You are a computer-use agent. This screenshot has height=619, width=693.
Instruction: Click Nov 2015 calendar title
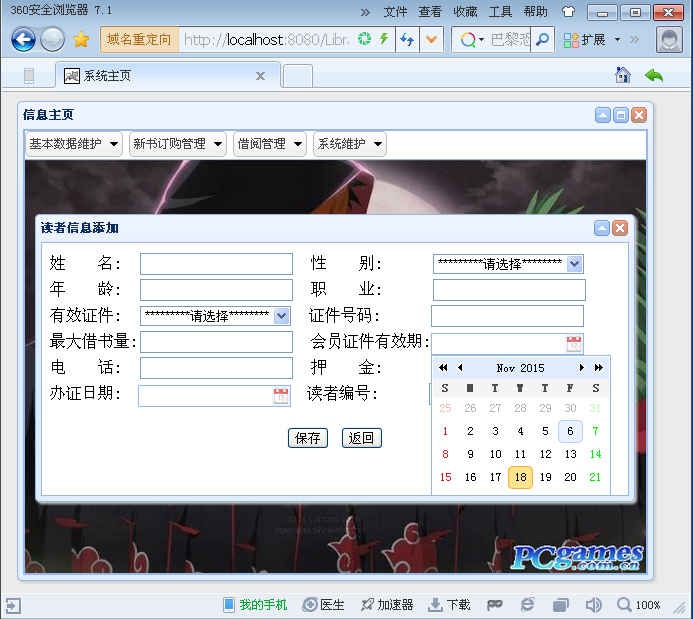pyautogui.click(x=521, y=368)
